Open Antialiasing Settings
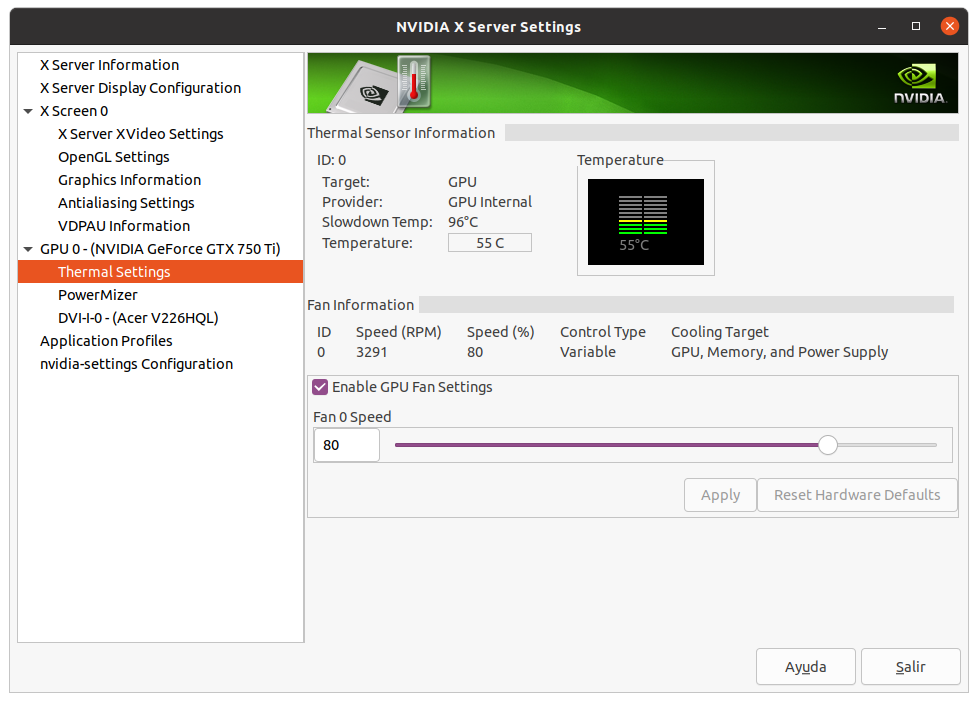 [x=126, y=203]
